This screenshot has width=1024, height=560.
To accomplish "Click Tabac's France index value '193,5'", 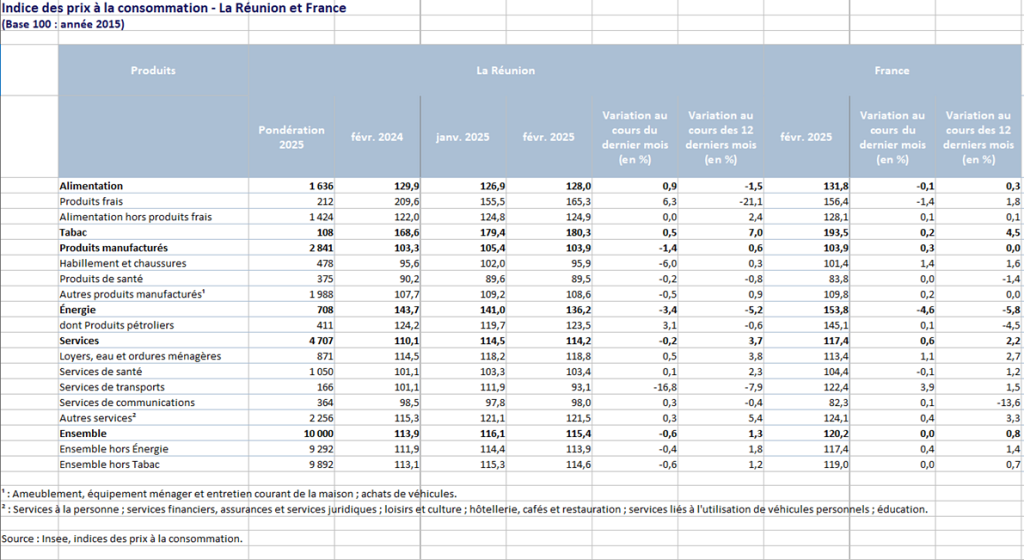I will [836, 232].
